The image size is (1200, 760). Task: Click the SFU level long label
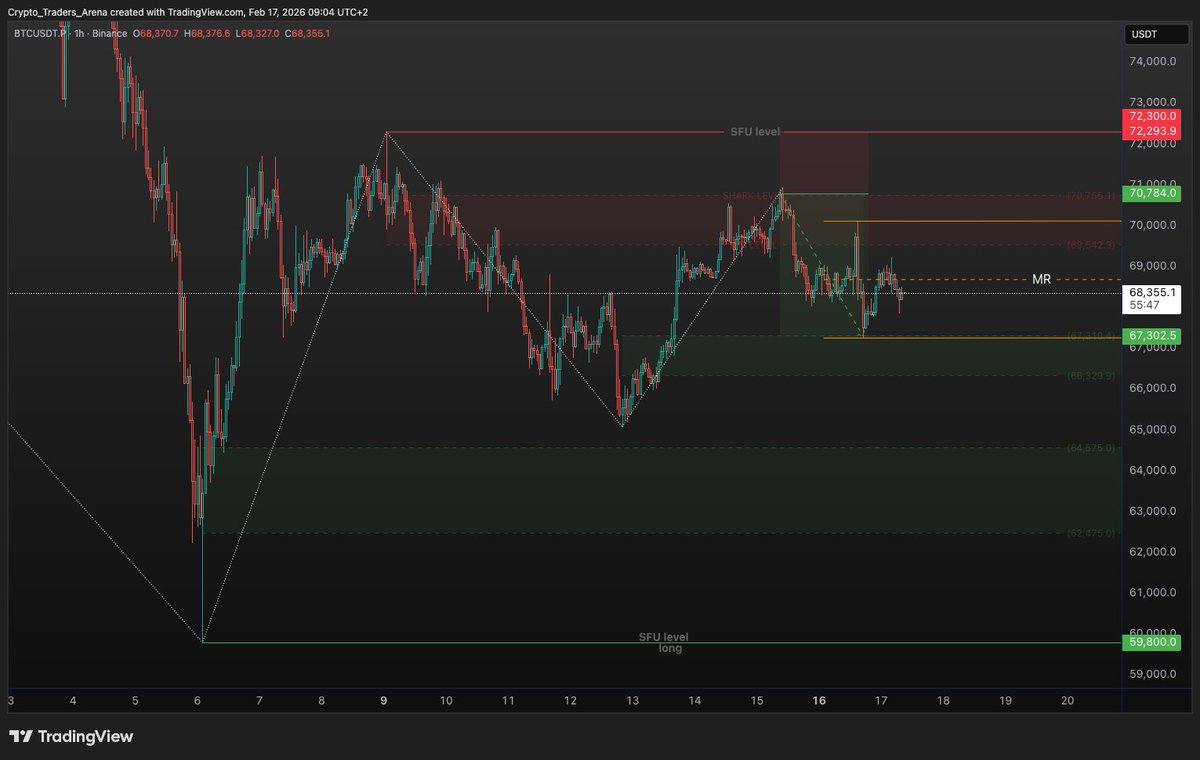coord(664,643)
